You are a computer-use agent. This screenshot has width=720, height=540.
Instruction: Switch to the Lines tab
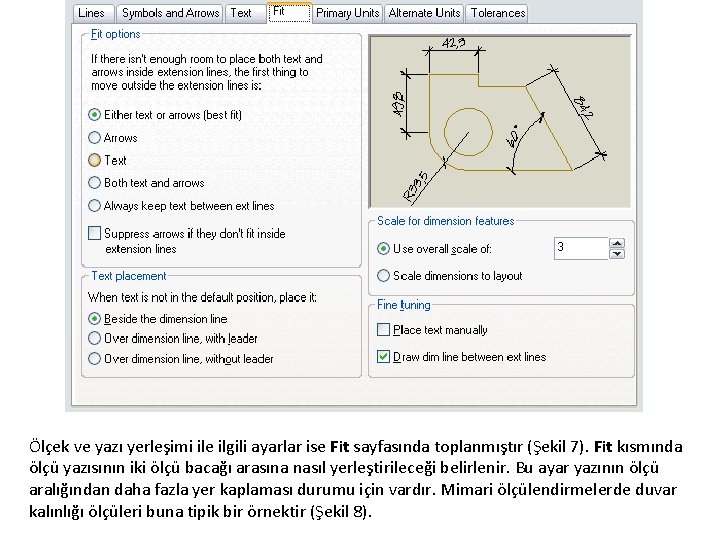coord(92,13)
